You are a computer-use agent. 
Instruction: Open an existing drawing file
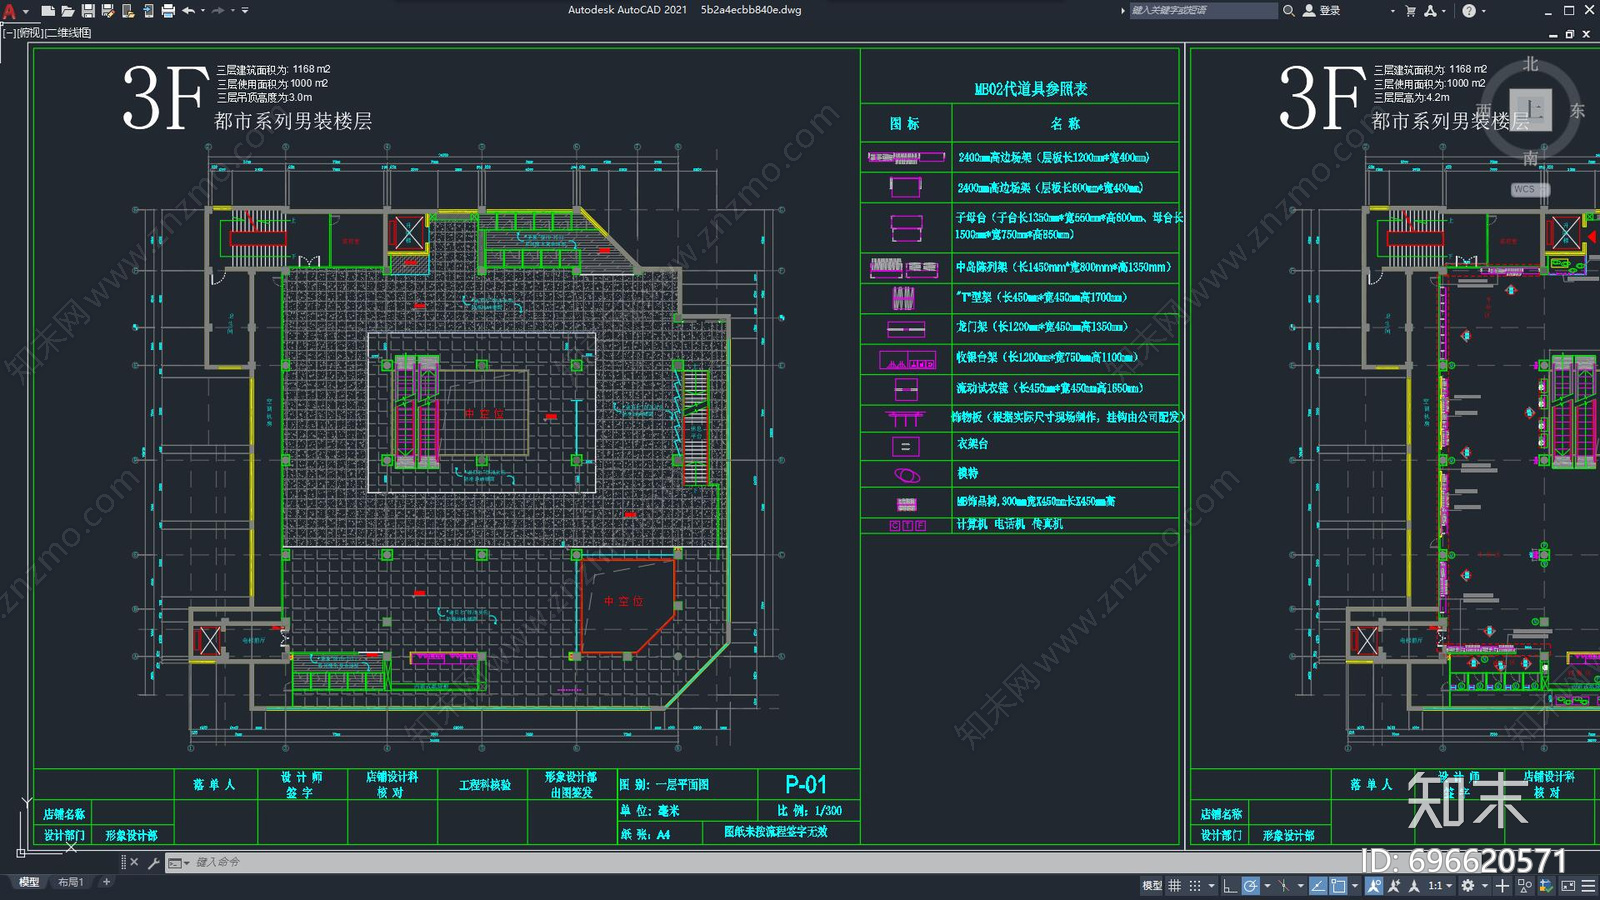pos(67,10)
